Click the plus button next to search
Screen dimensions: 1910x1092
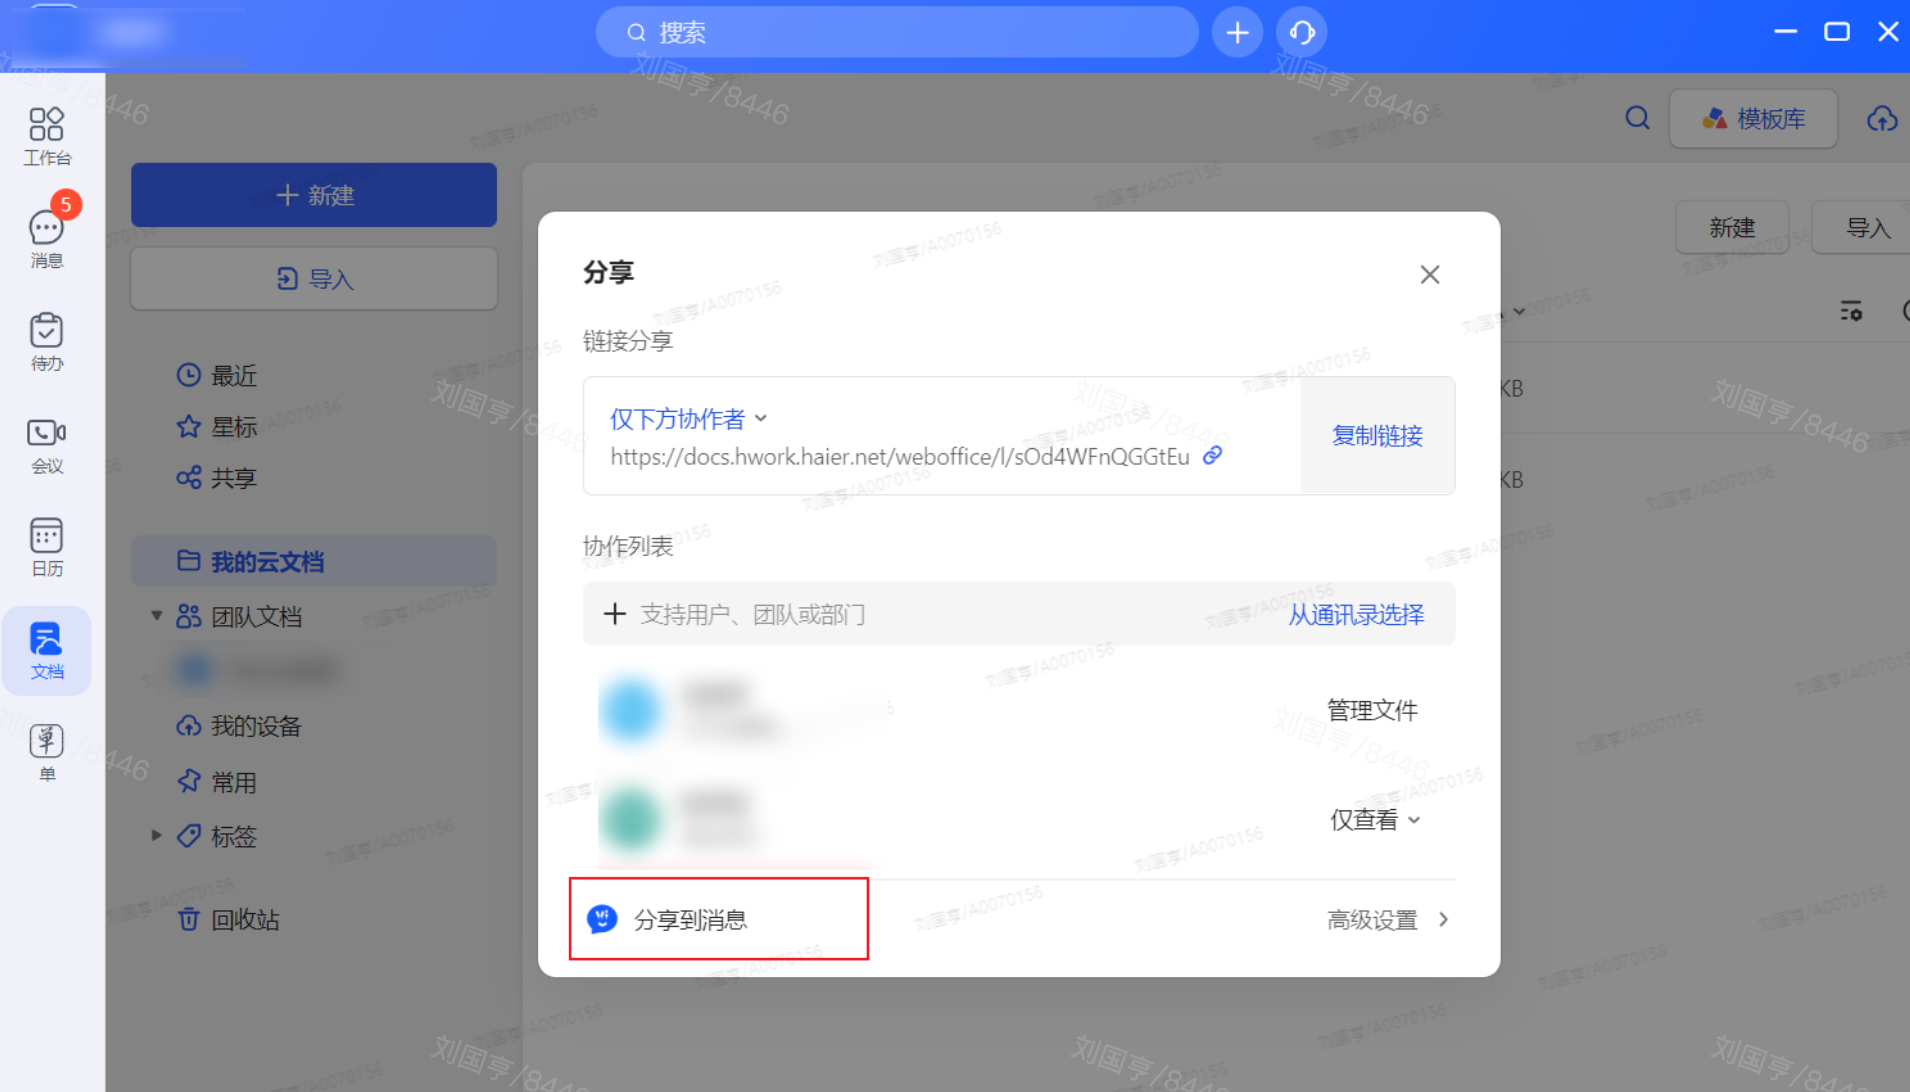(1237, 33)
